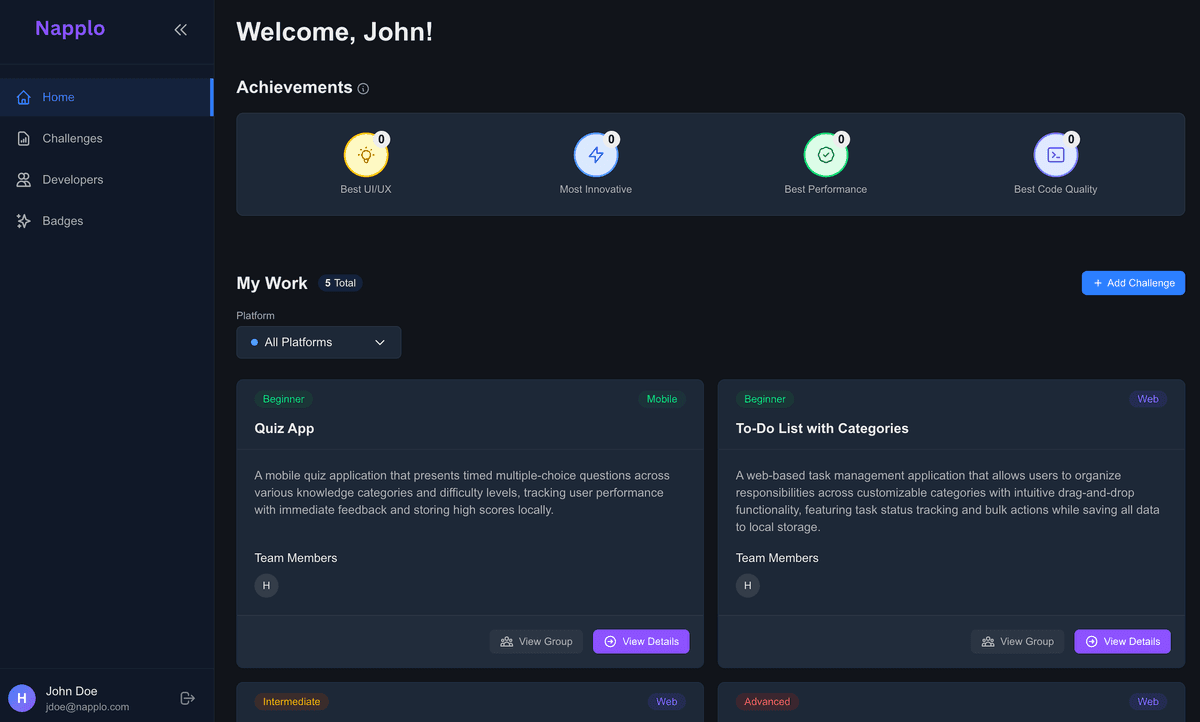
Task: Click the H team member avatar on Quiz App
Action: click(266, 585)
